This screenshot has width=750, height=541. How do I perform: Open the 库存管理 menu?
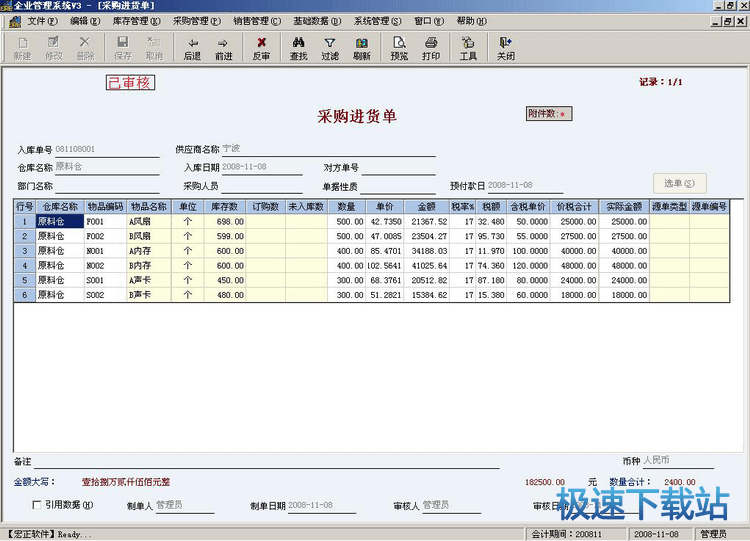click(x=136, y=21)
